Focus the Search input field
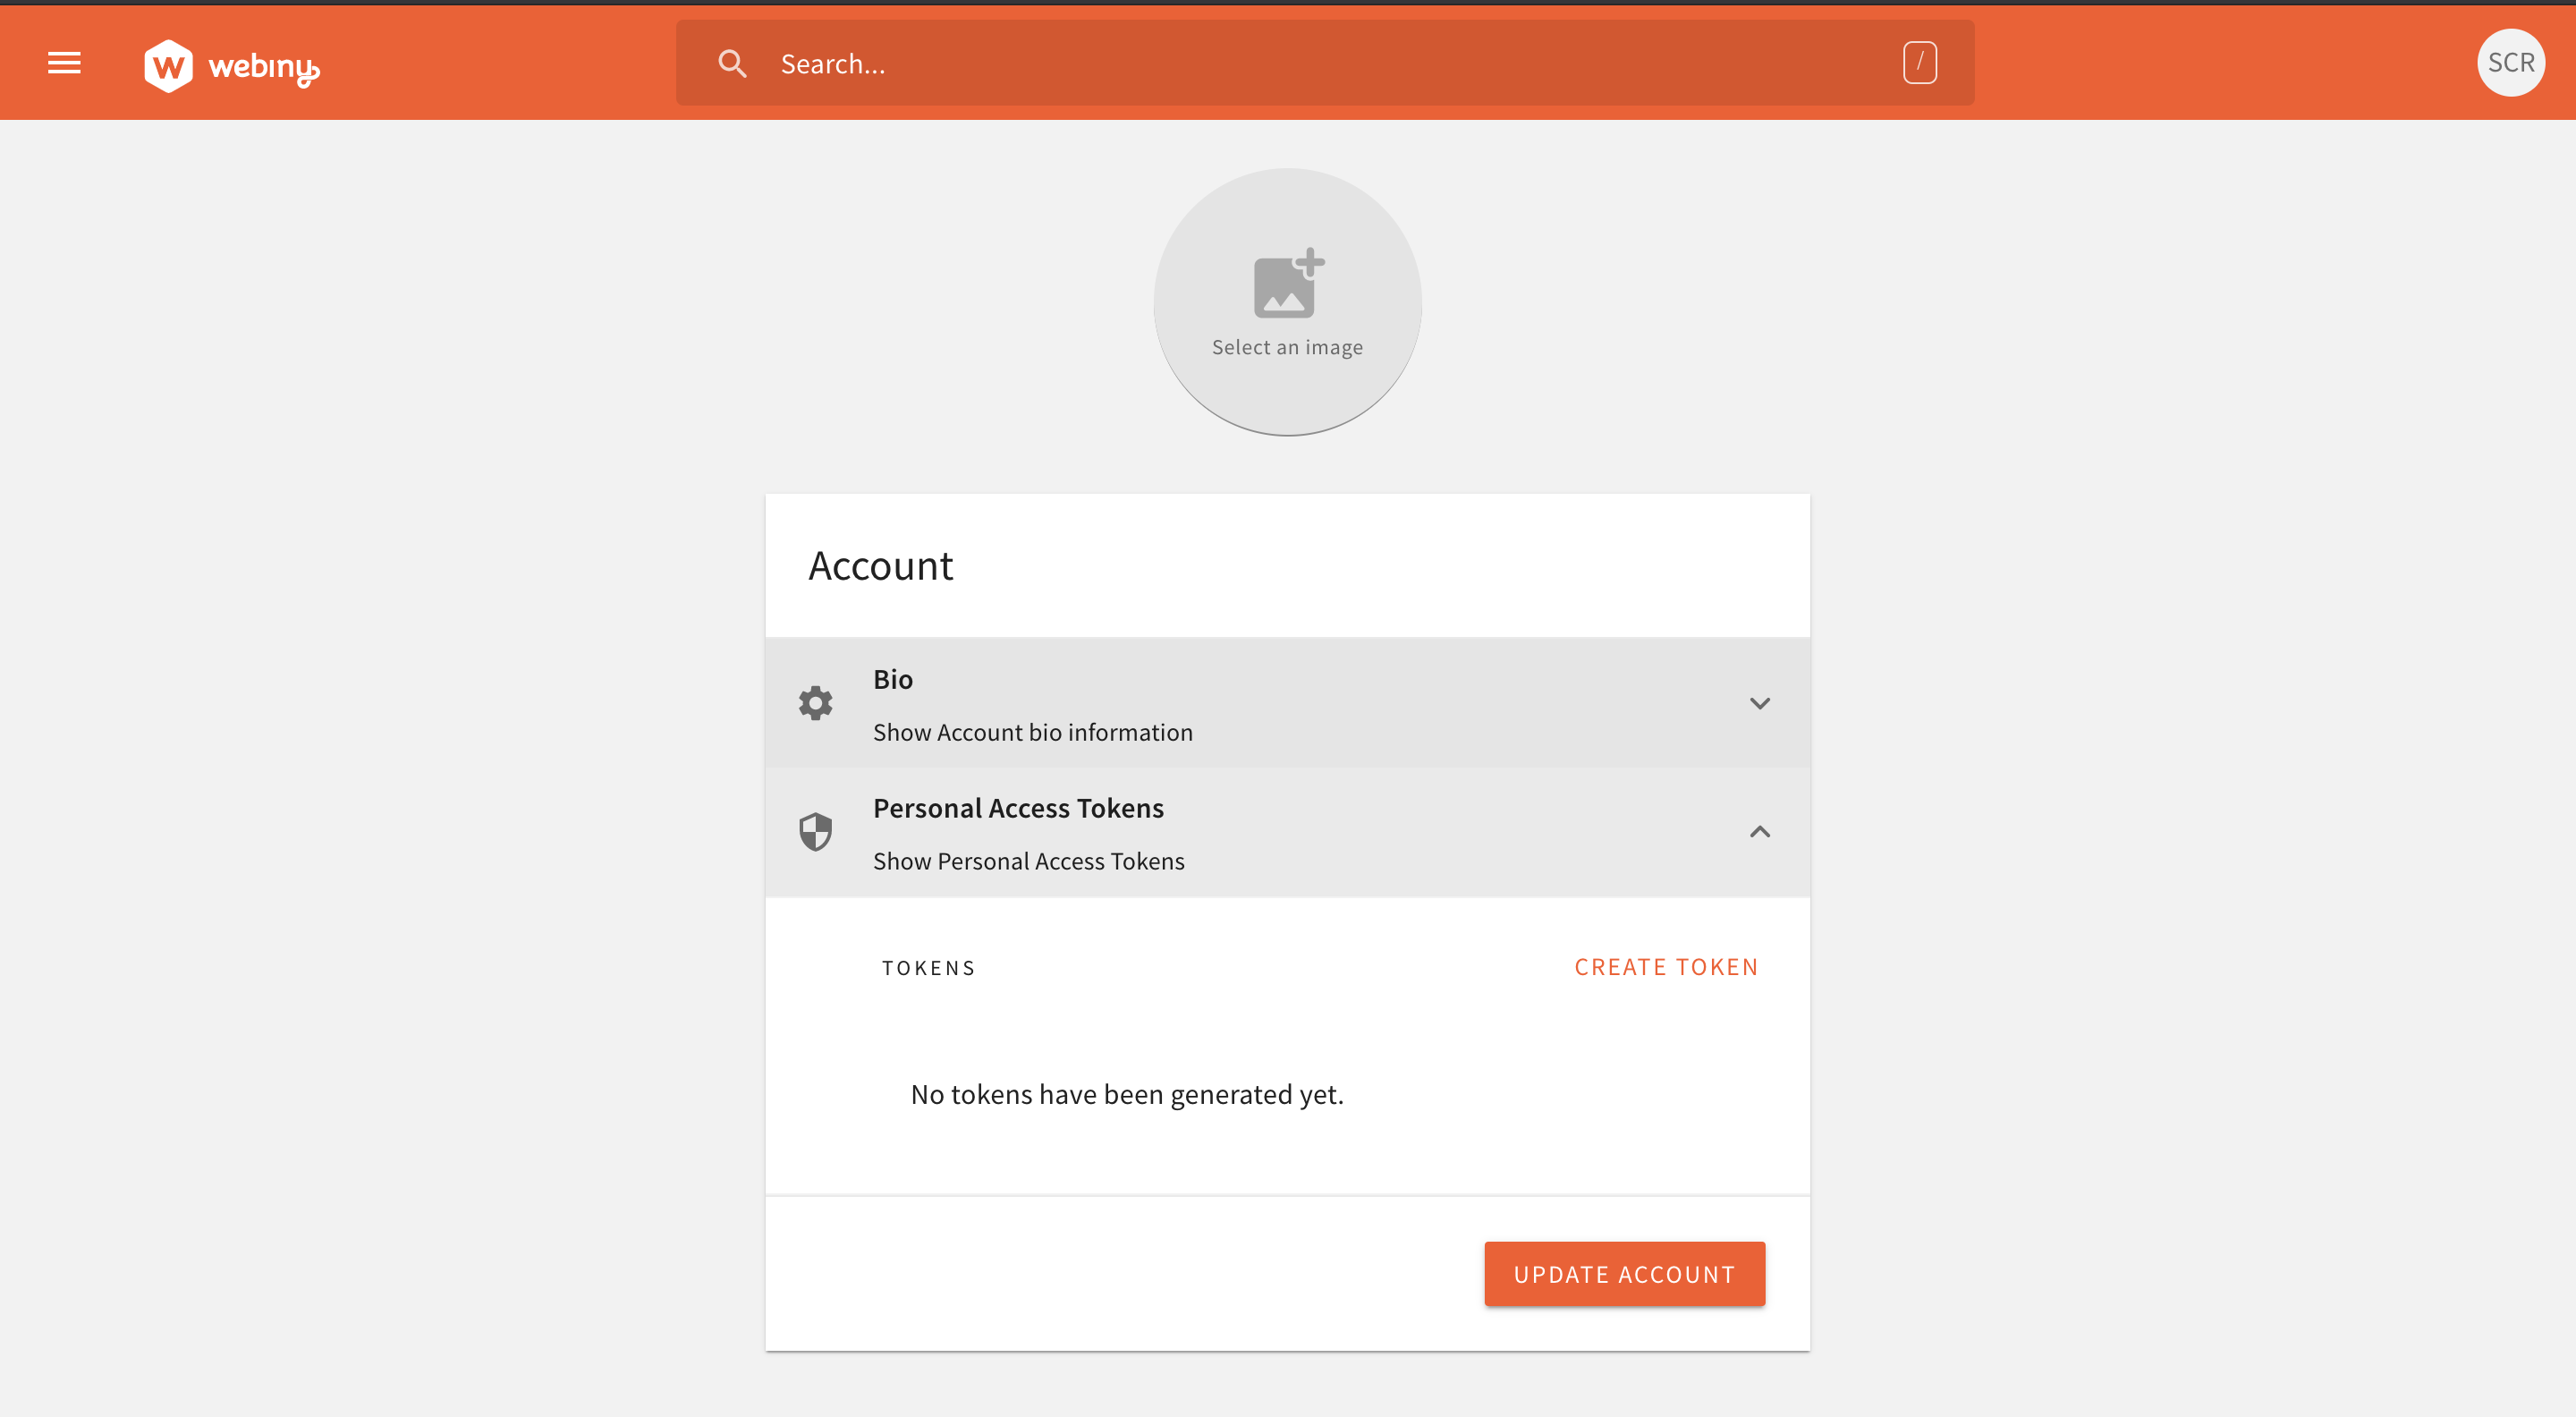 1324,64
